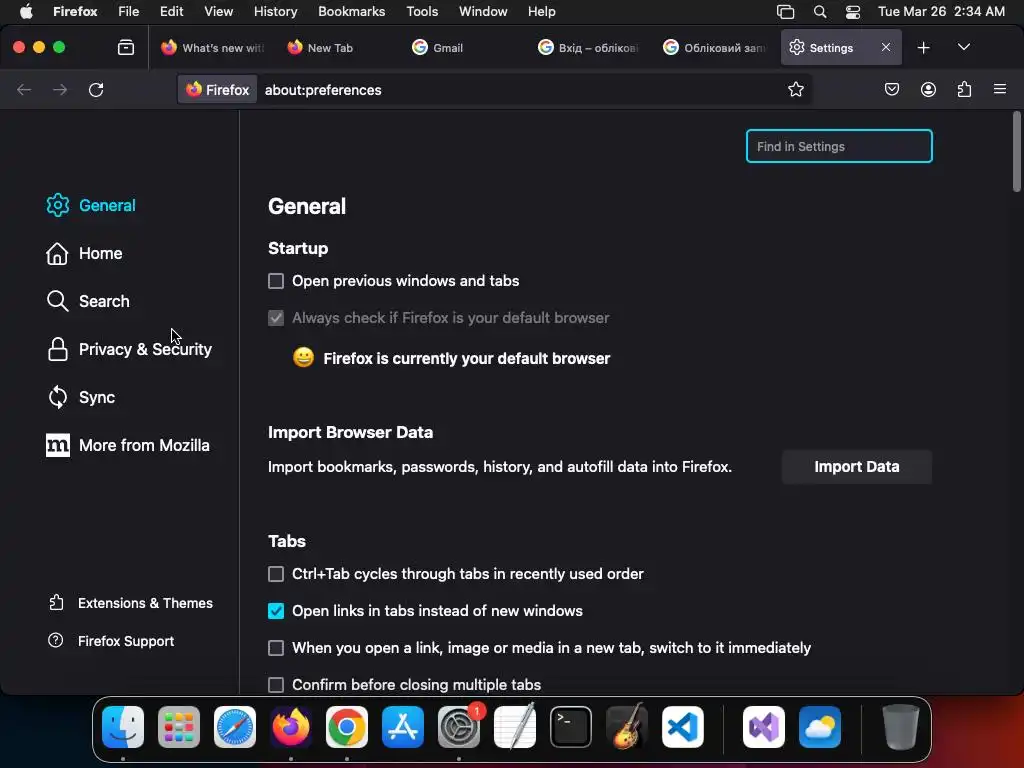Viewport: 1024px width, 768px height.
Task: Enable Ctrl+Tab cycles through tabs checkbox
Action: click(x=276, y=574)
